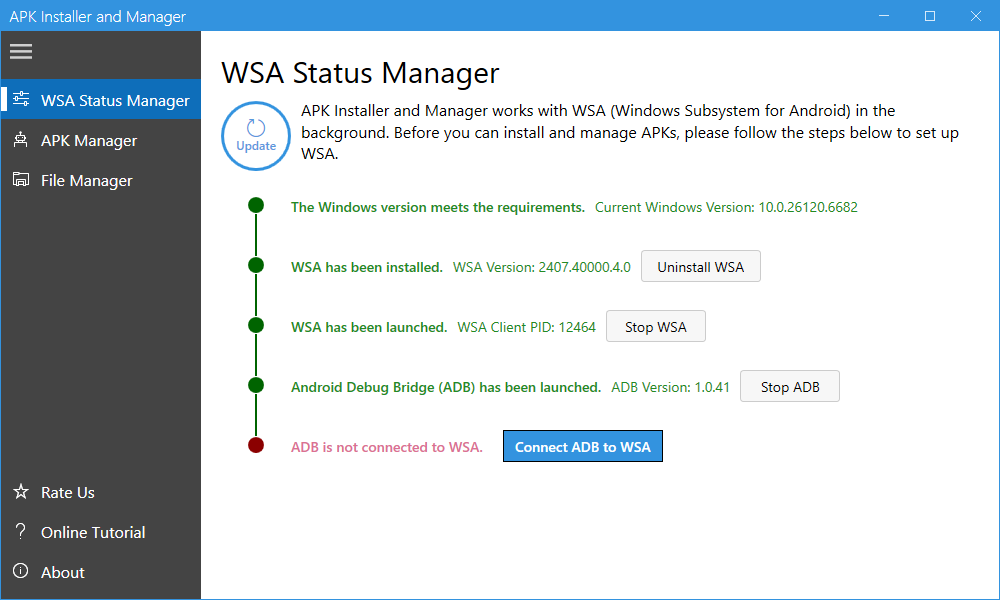Click the WSA Version number text

coord(541,267)
